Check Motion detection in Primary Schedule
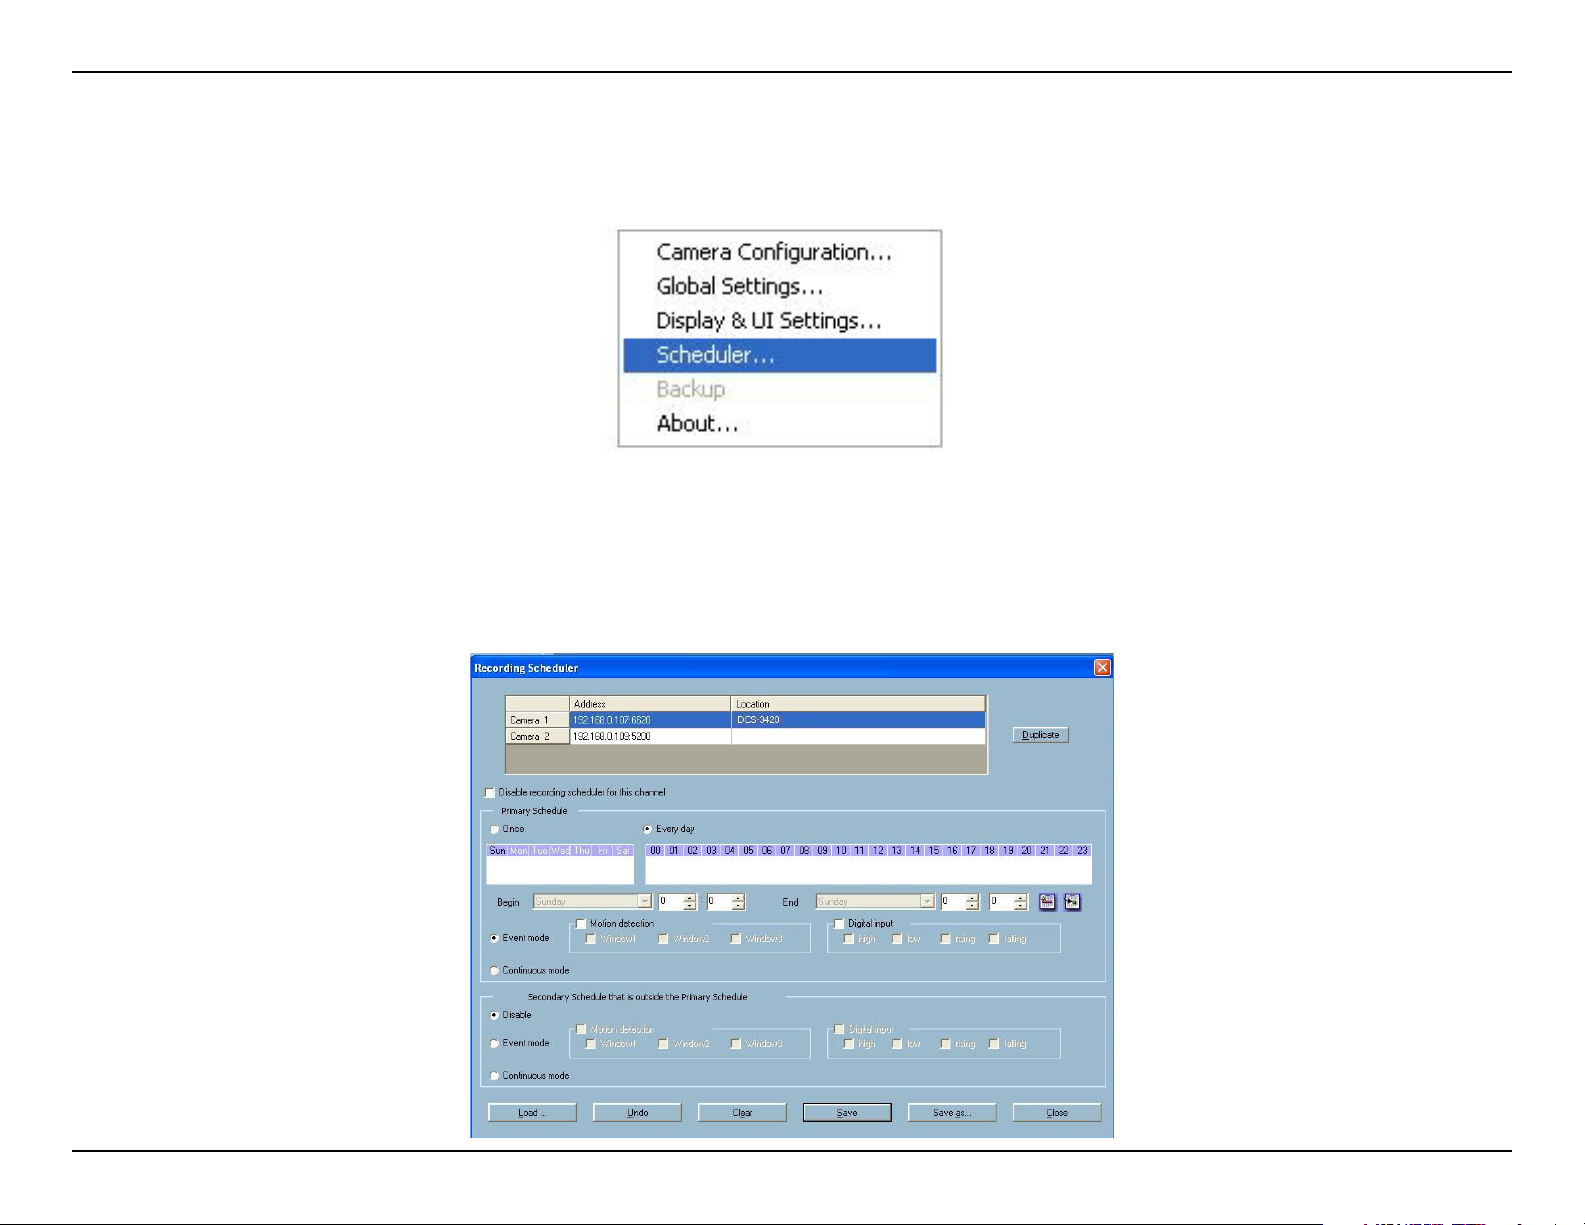The image size is (1585, 1225). [x=581, y=924]
